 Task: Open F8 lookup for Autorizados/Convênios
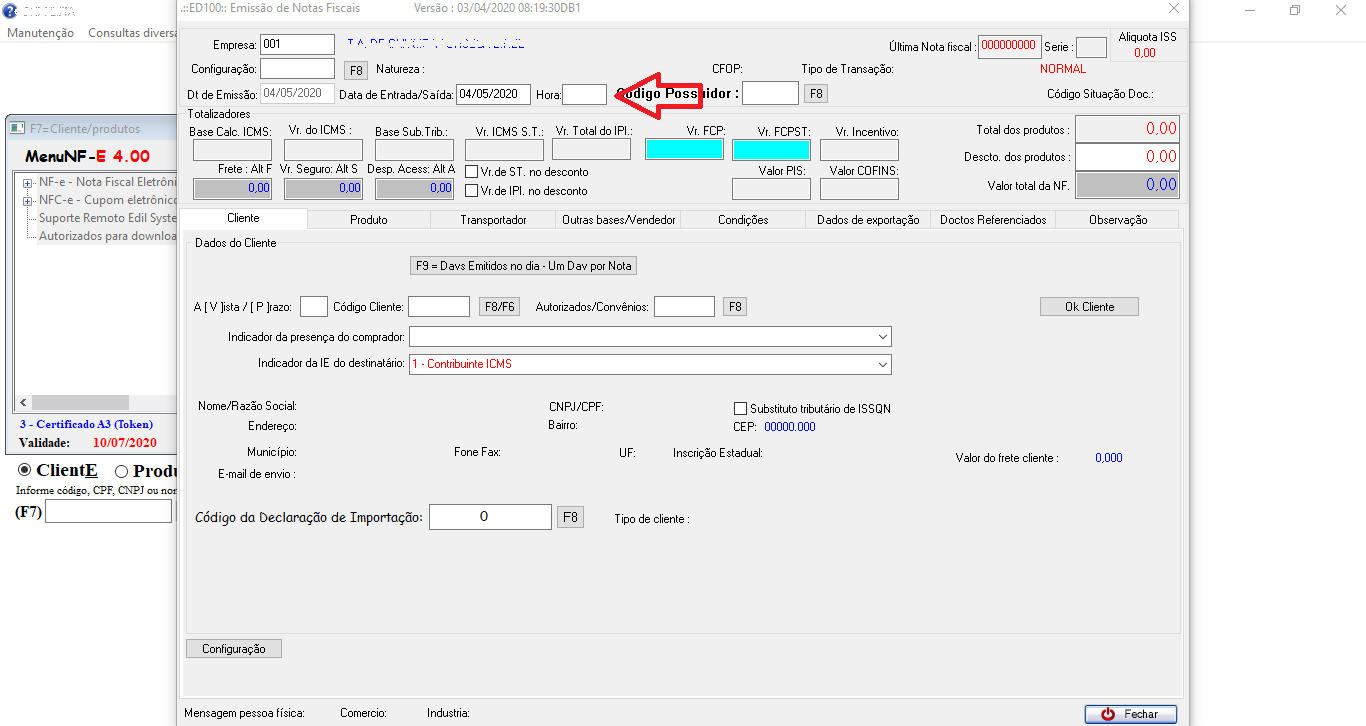pos(735,307)
